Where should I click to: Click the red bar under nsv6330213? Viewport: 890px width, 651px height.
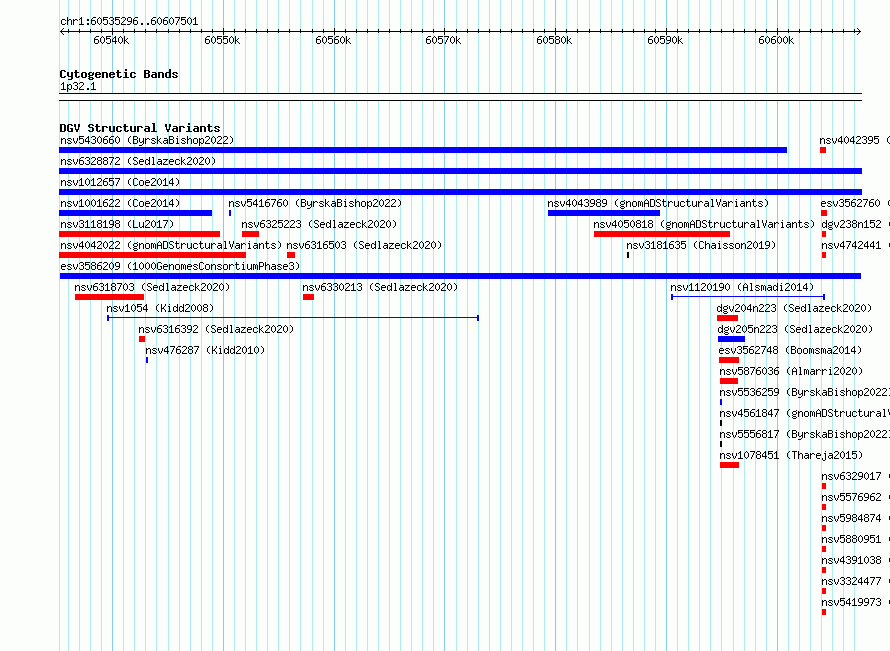[x=308, y=297]
